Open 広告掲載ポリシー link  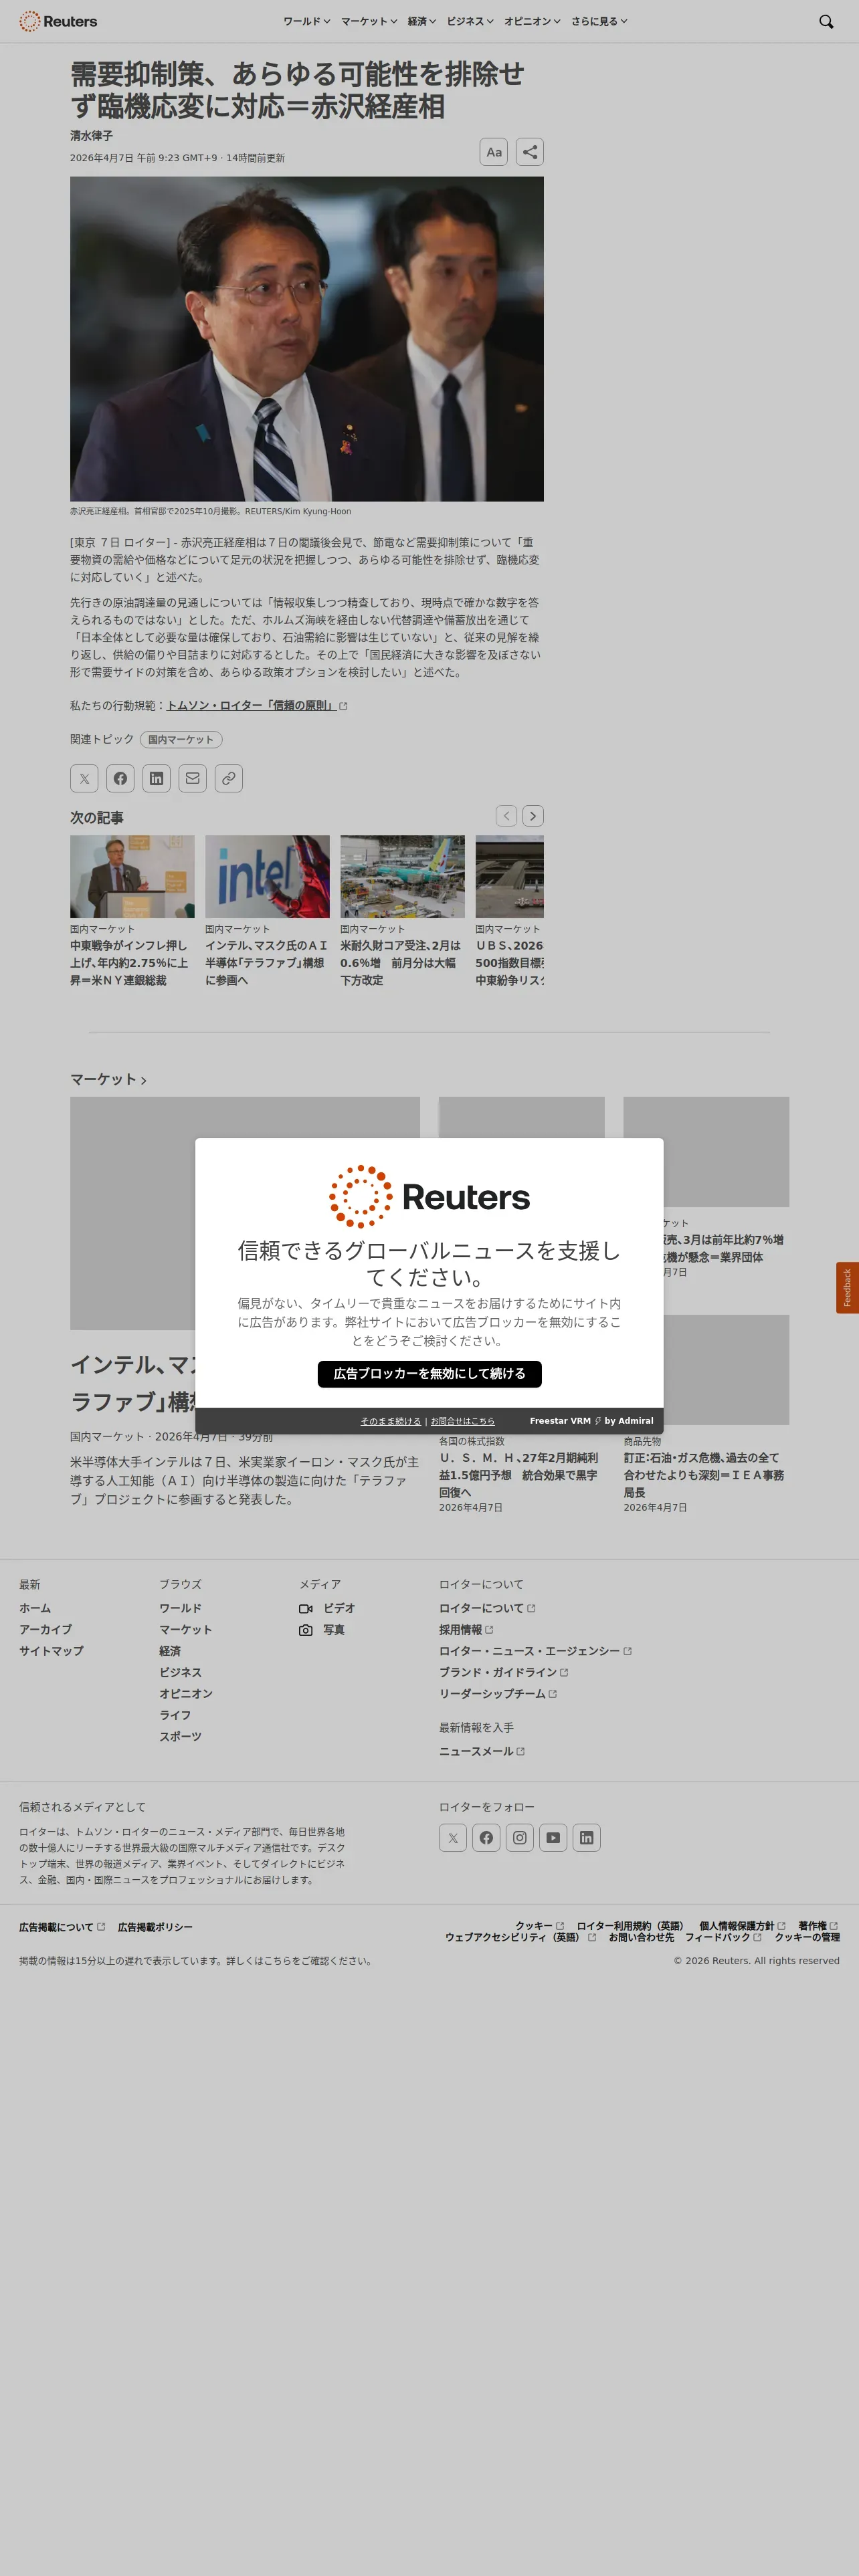coord(155,1927)
